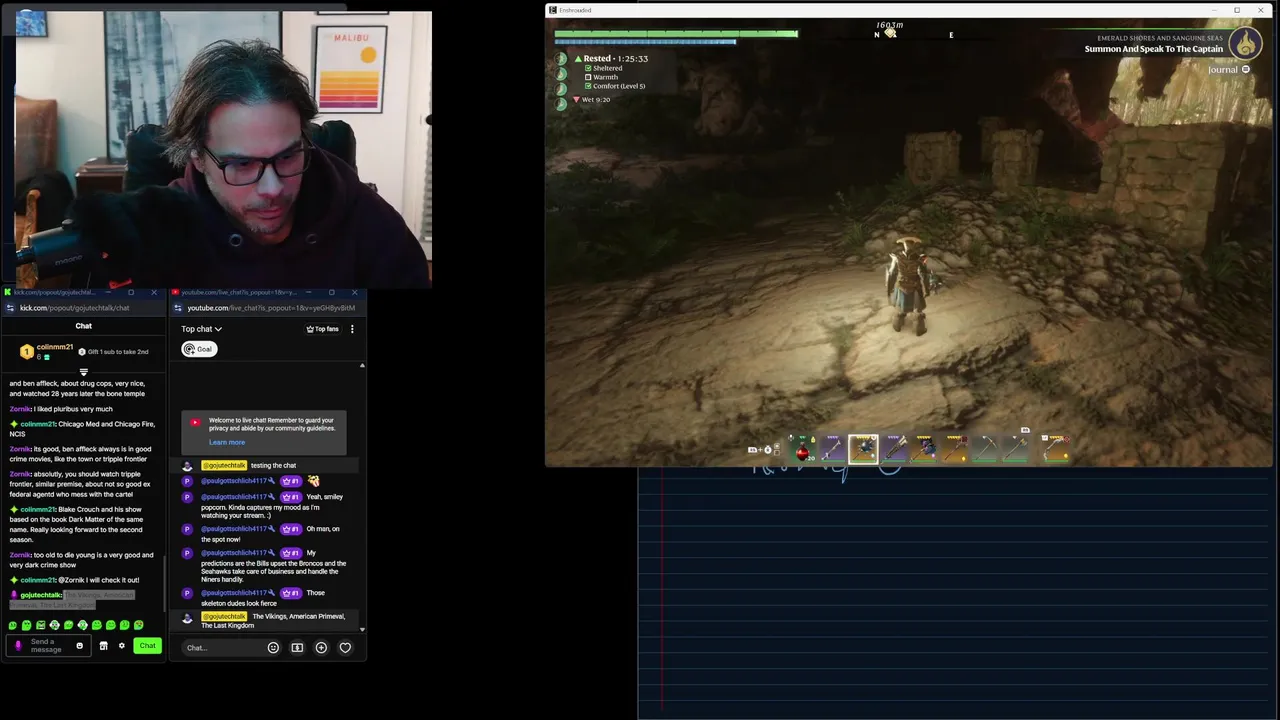Screen dimensions: 1280x720
Task: Open the Journal in the game
Action: (x=1229, y=70)
